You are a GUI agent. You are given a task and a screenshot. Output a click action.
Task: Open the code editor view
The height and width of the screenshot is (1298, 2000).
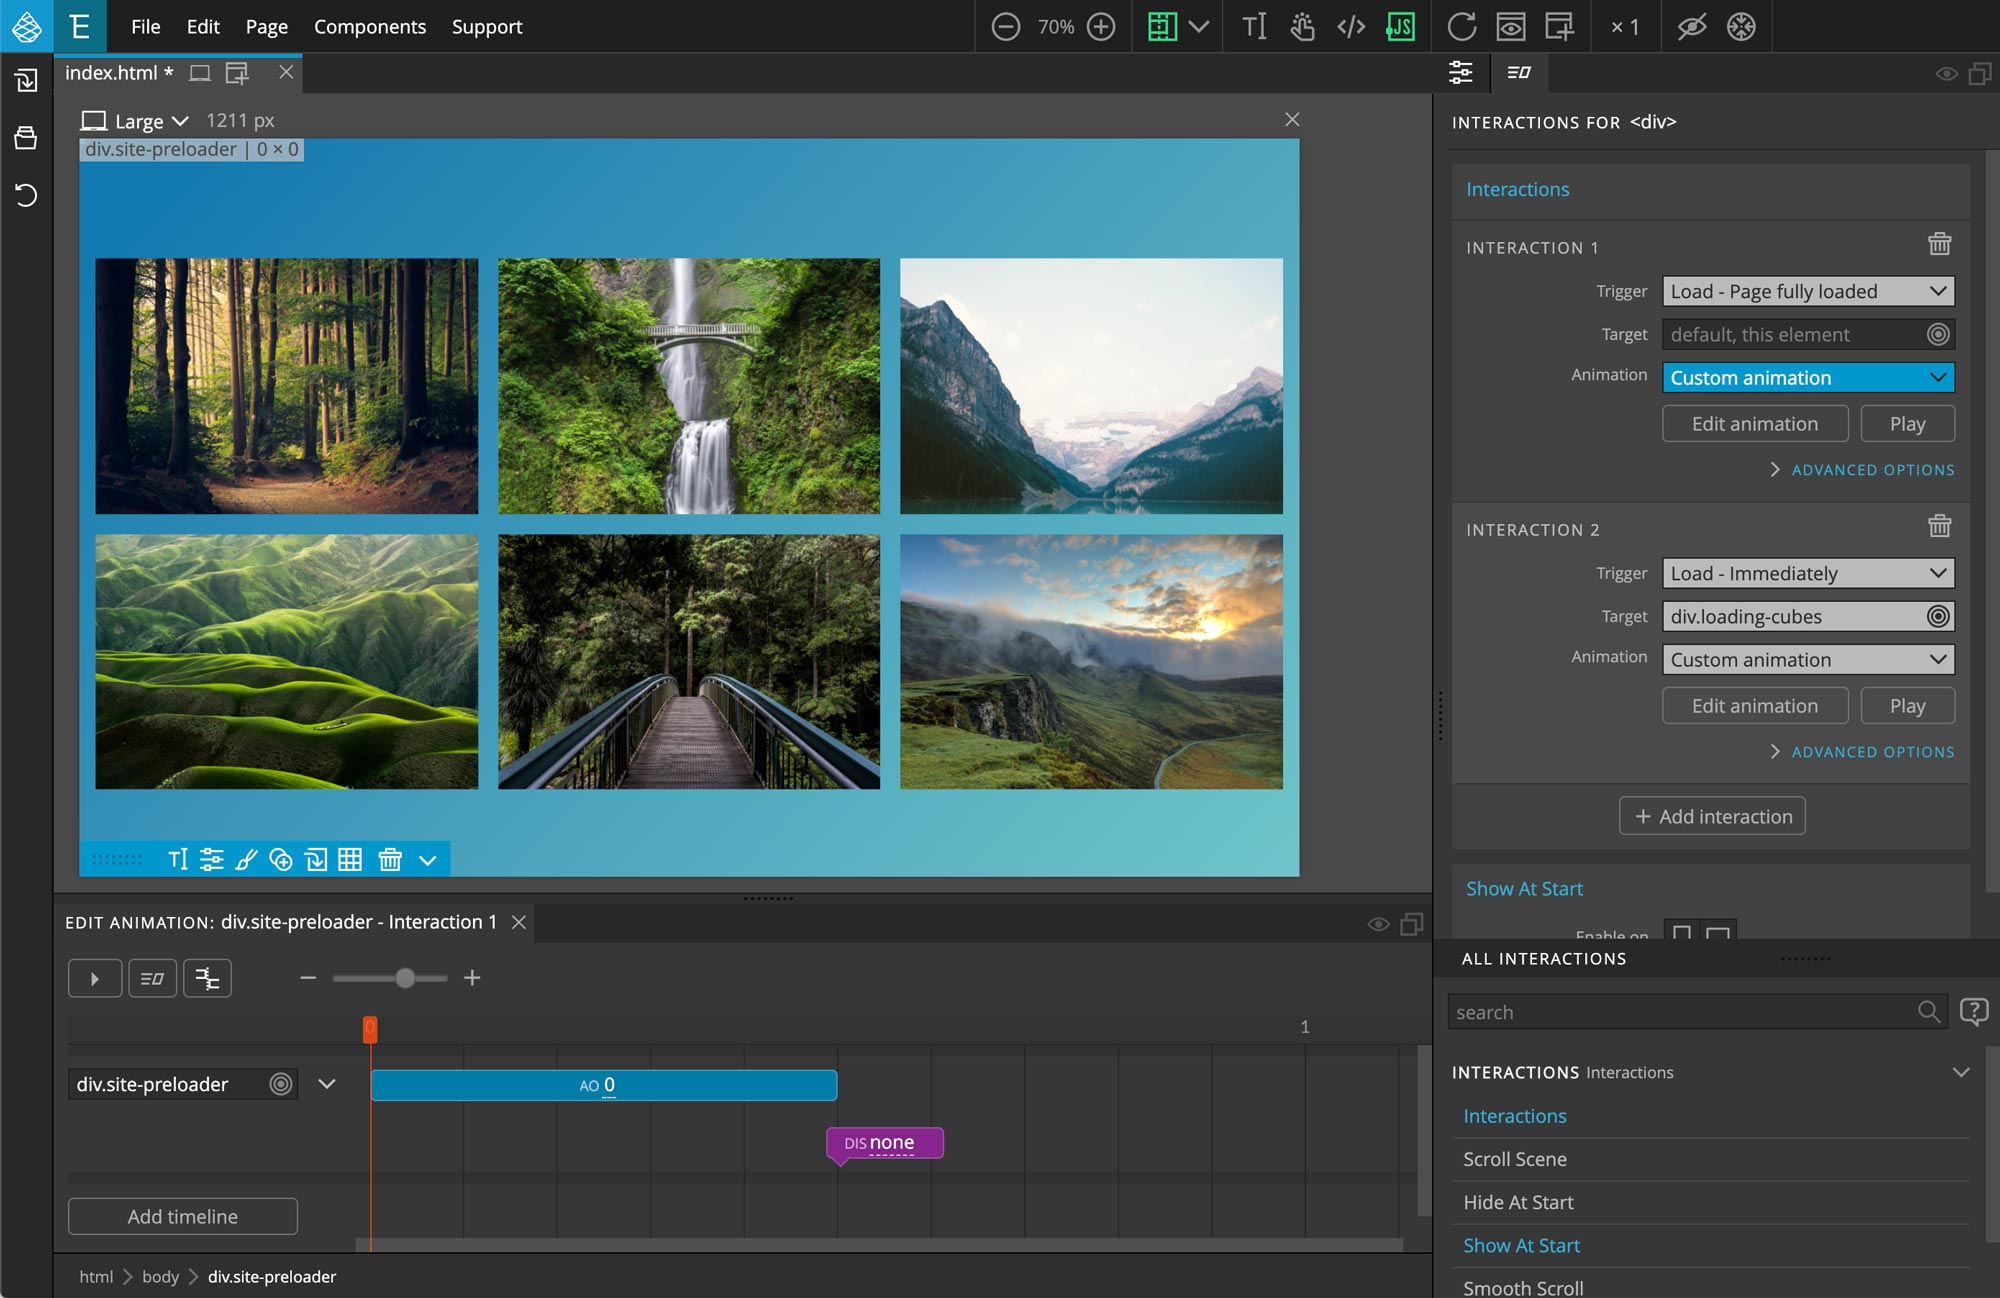pos(1352,27)
